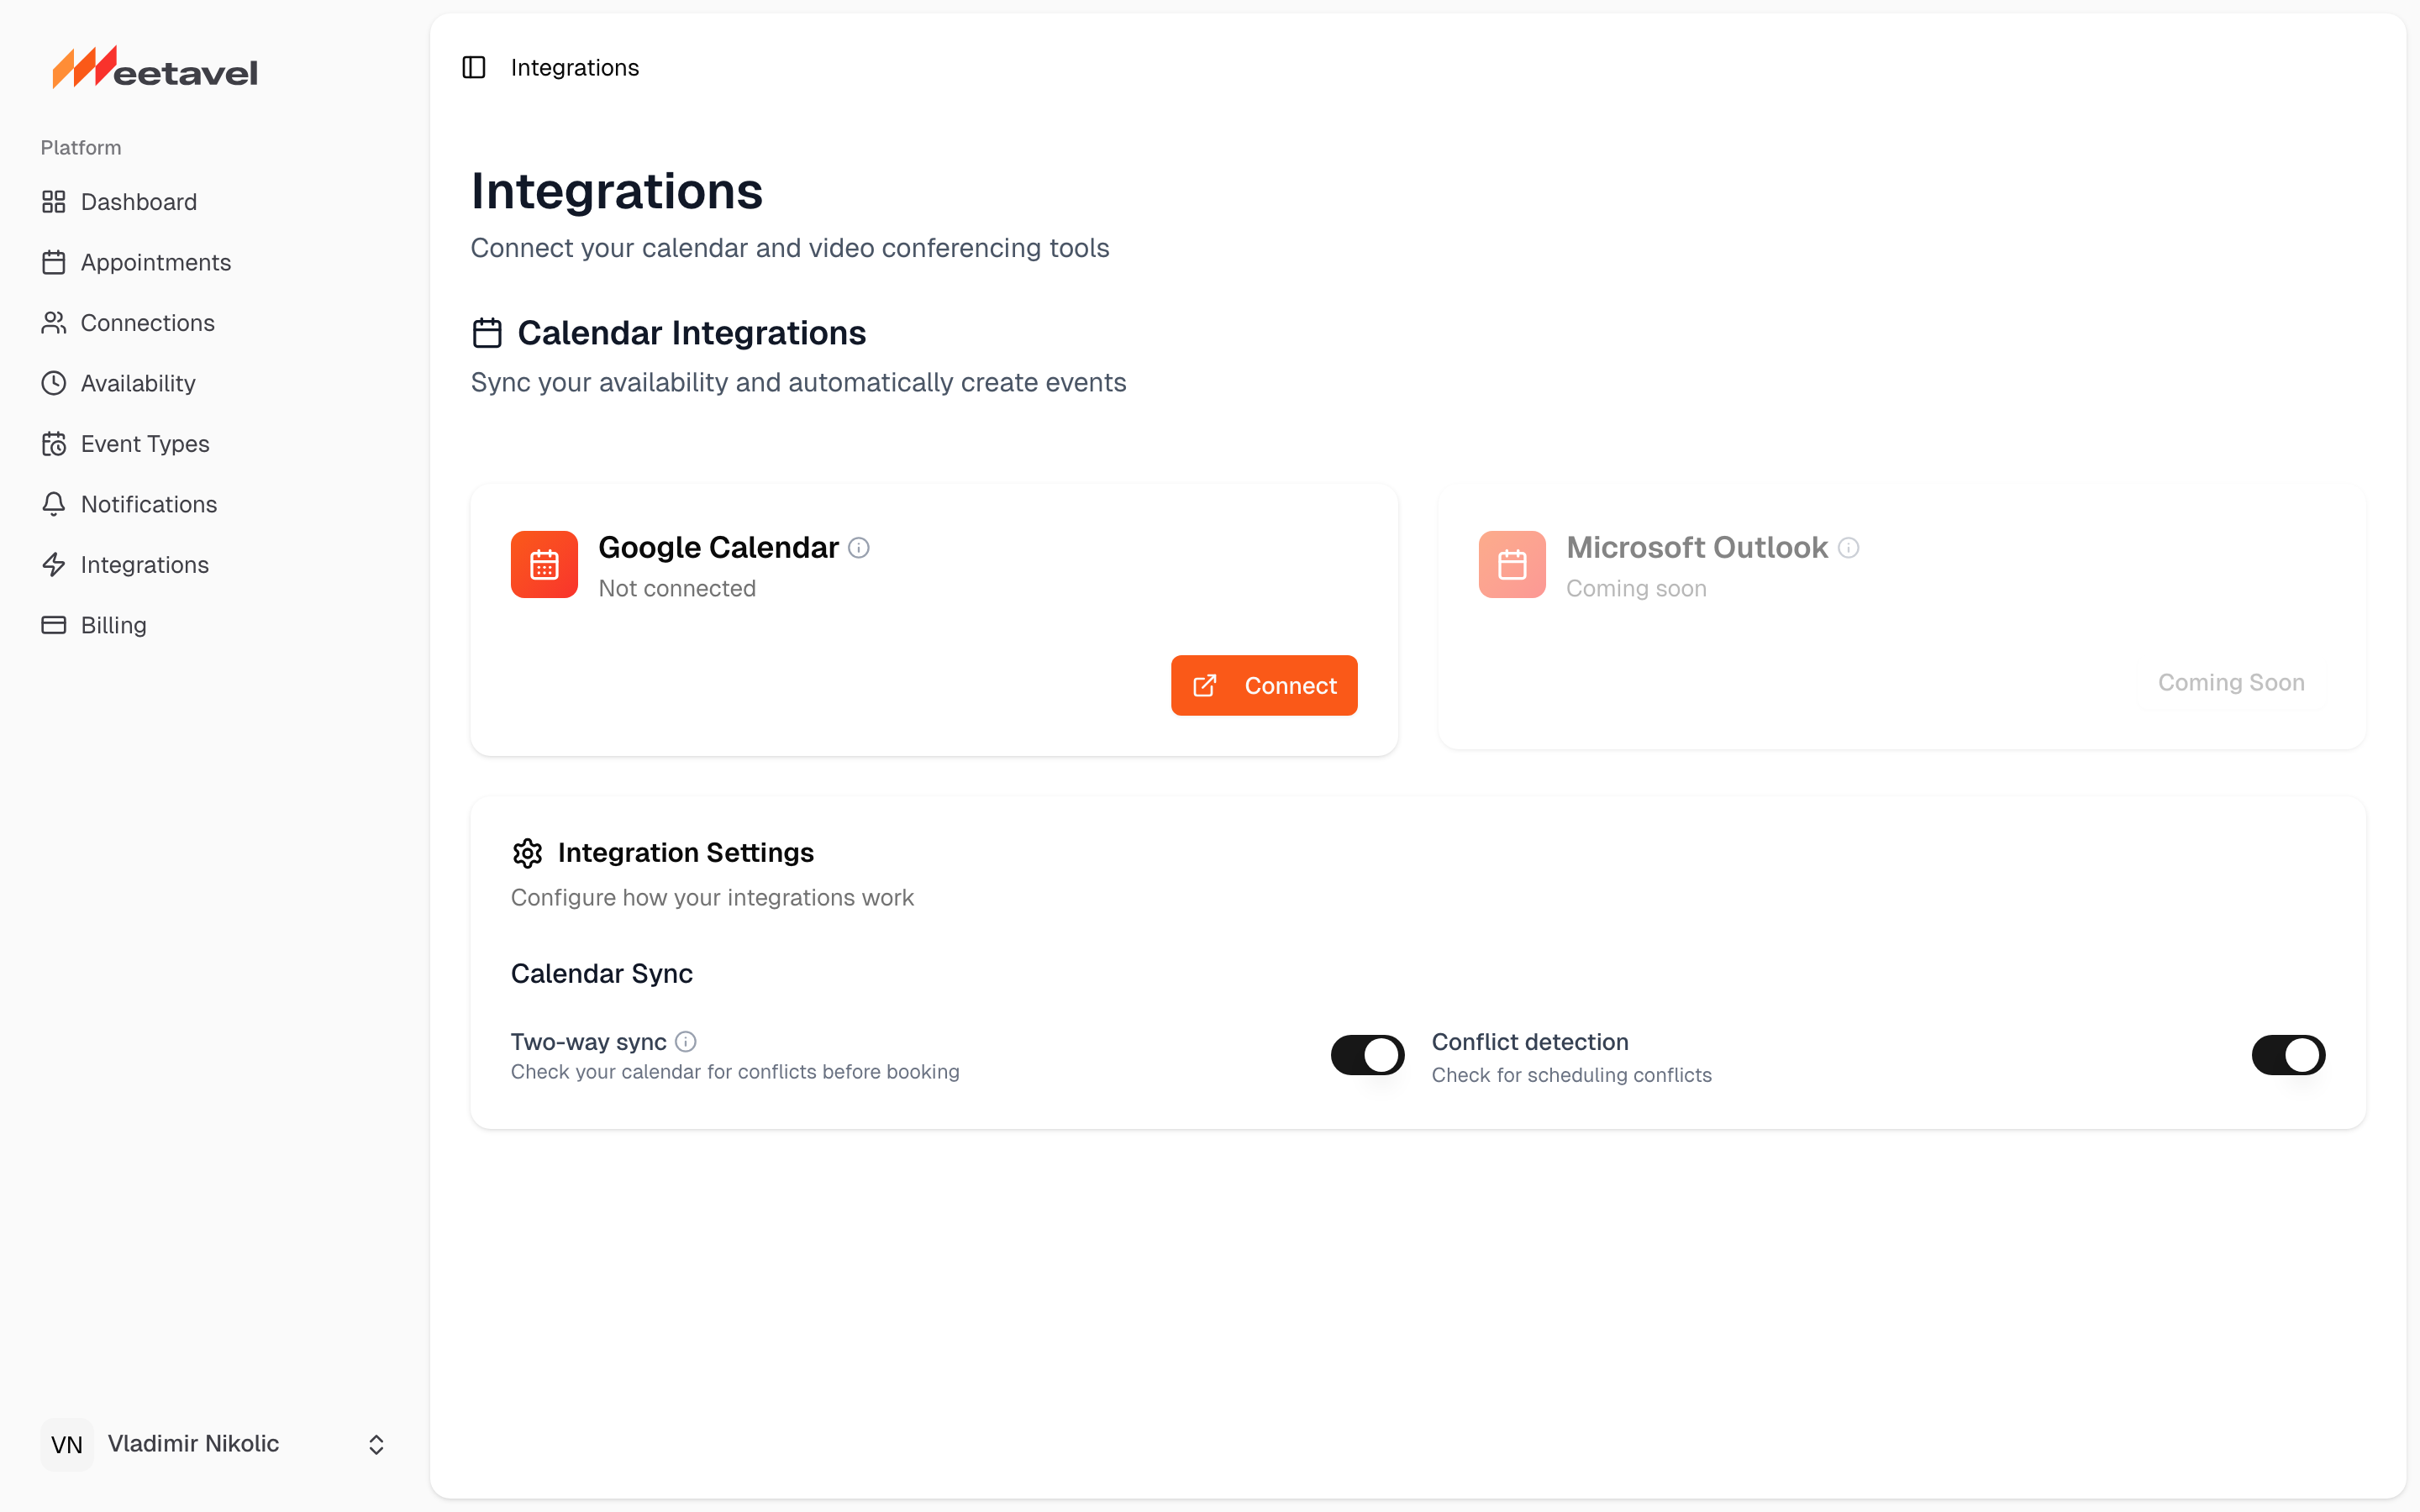Open Billing via the credit card icon
This screenshot has height=1512, width=2420.
coord(55,625)
